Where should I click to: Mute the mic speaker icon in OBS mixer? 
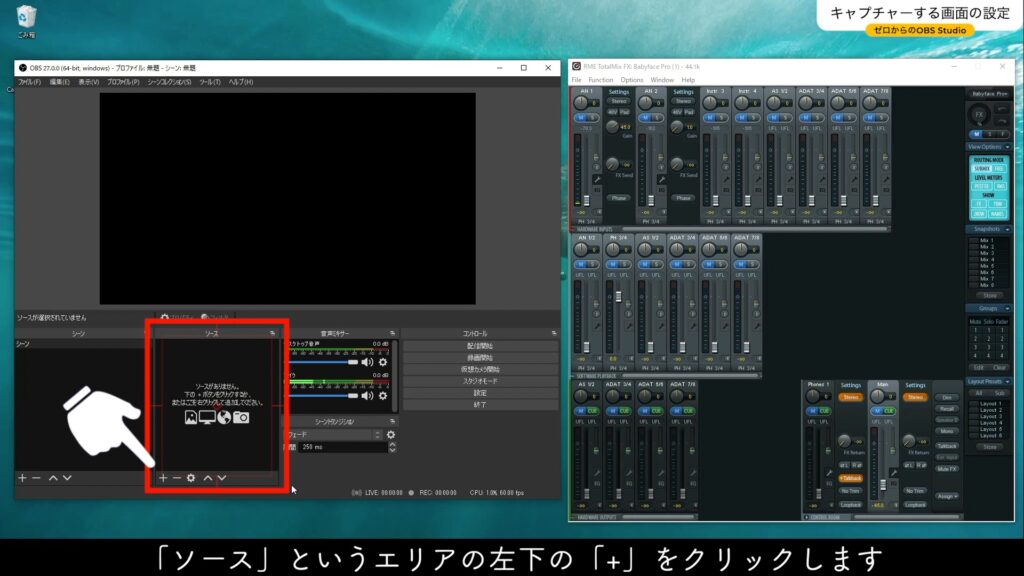(368, 395)
